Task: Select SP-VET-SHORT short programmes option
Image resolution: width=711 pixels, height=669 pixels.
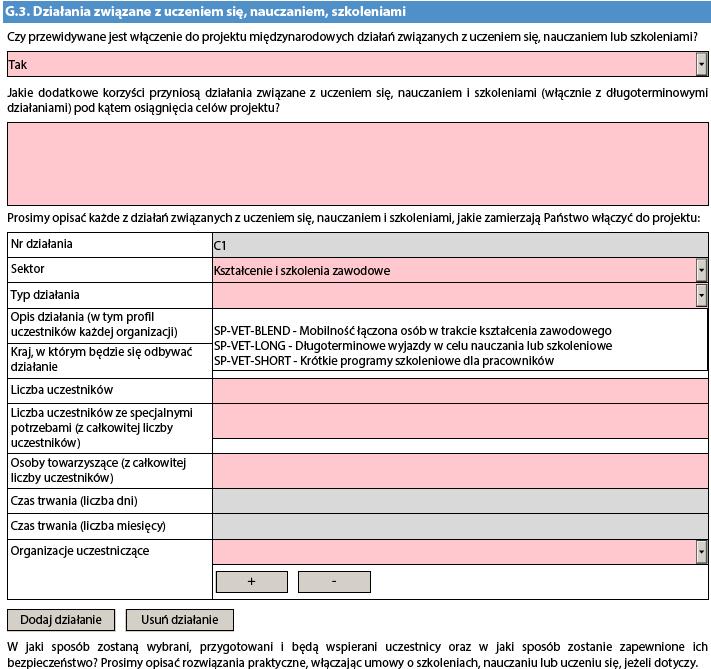Action: [384, 361]
